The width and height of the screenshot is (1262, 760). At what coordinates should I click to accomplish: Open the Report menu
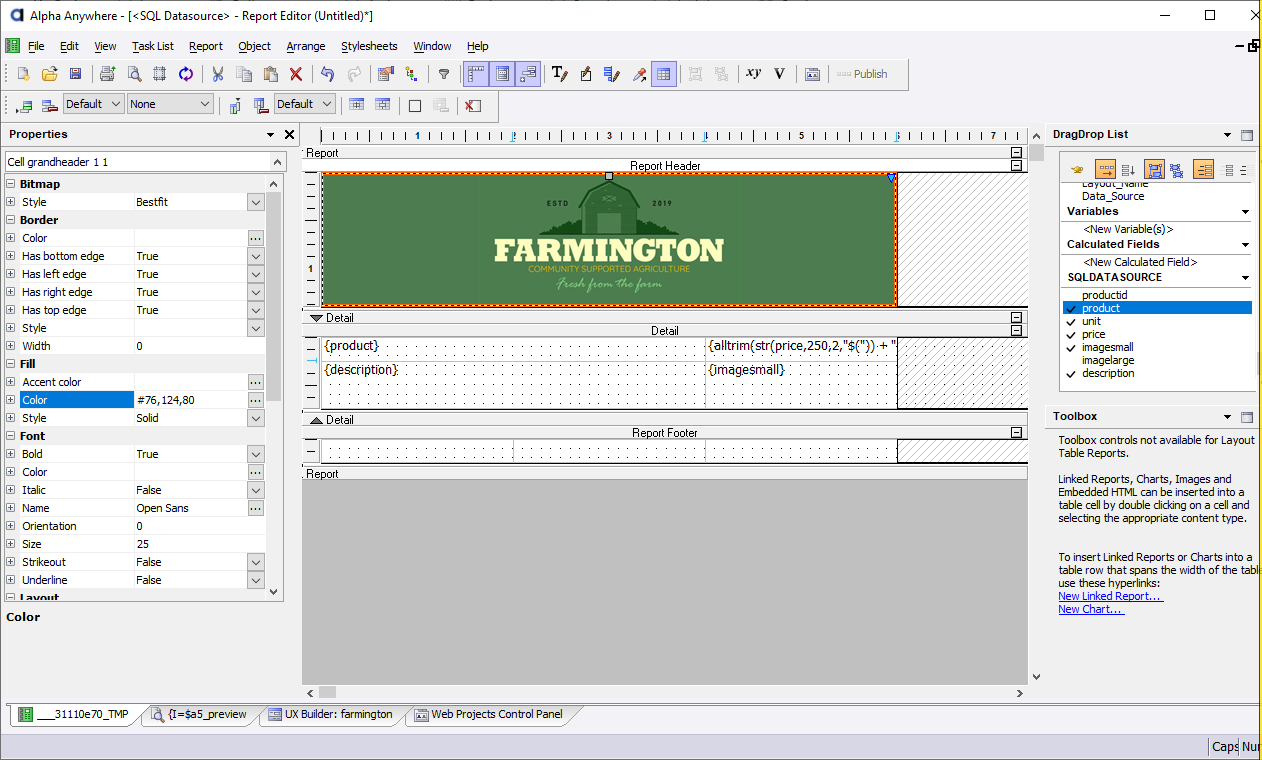[205, 46]
